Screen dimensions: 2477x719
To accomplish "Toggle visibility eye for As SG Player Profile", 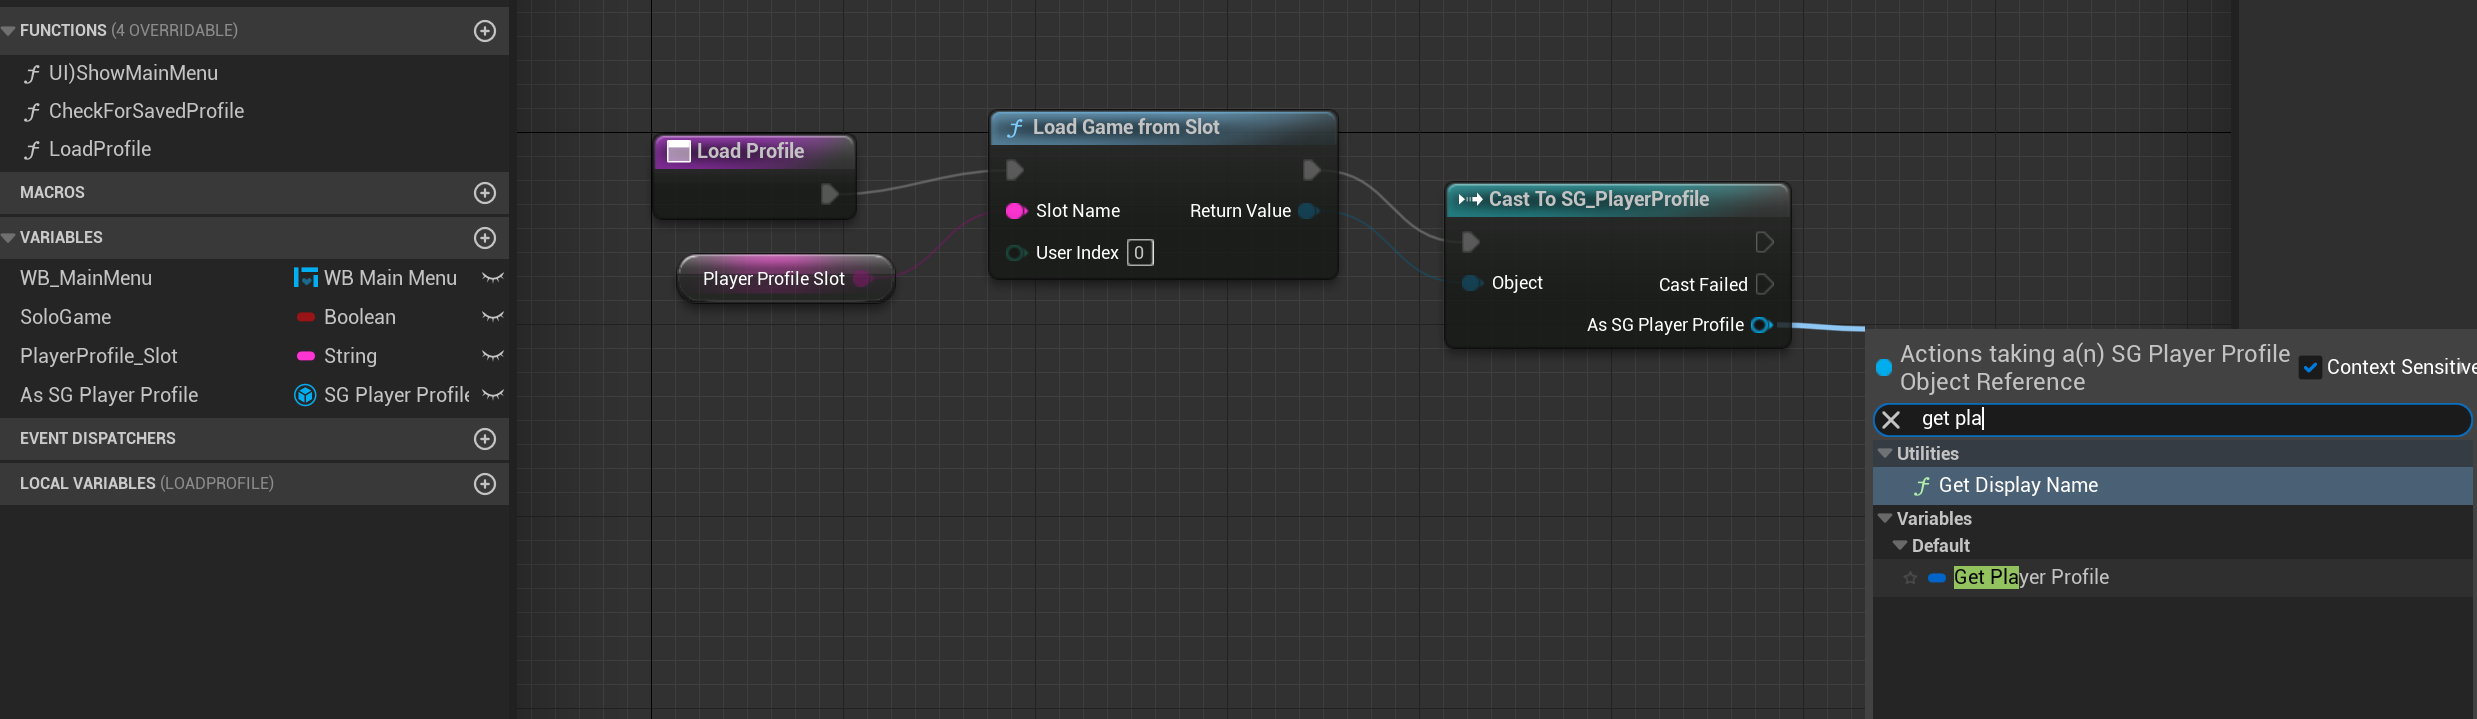I will pos(492,395).
